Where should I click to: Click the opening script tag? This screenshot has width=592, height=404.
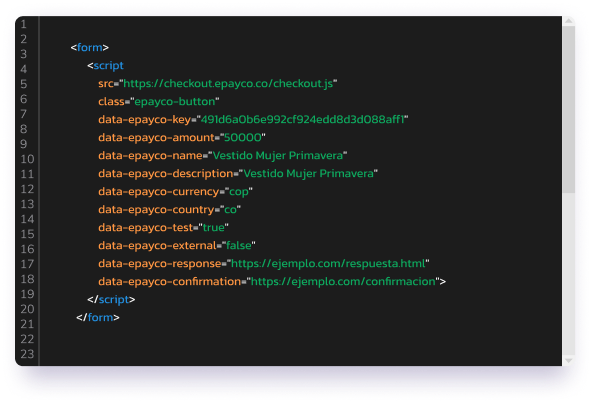[x=105, y=66]
